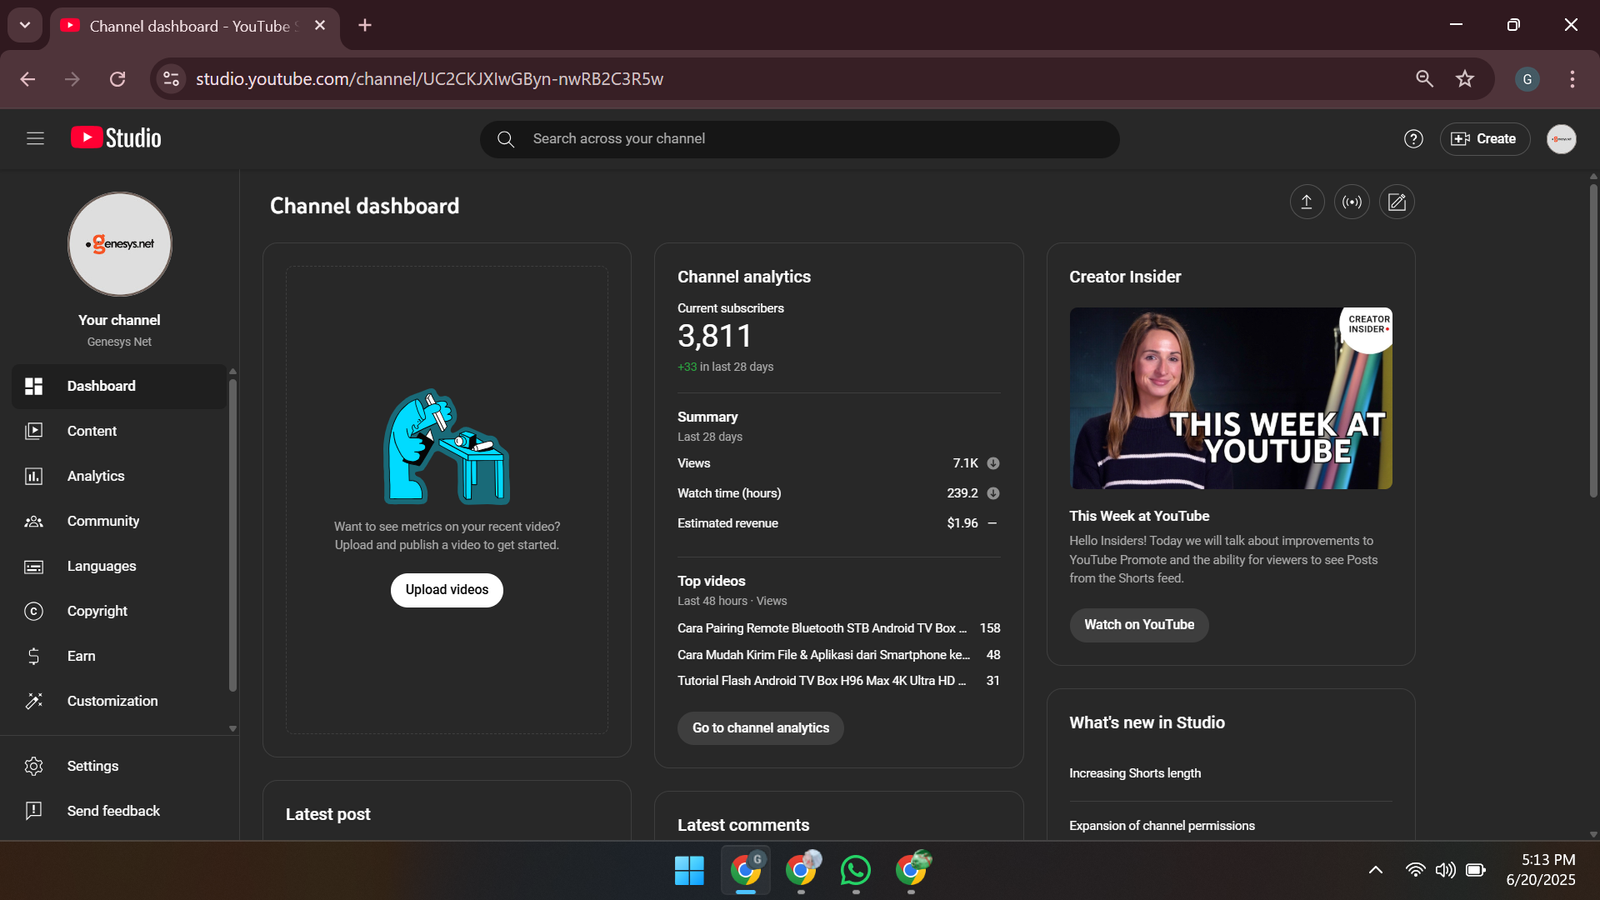Click Chrome profile G avatar
The height and width of the screenshot is (900, 1600).
coord(1527,79)
